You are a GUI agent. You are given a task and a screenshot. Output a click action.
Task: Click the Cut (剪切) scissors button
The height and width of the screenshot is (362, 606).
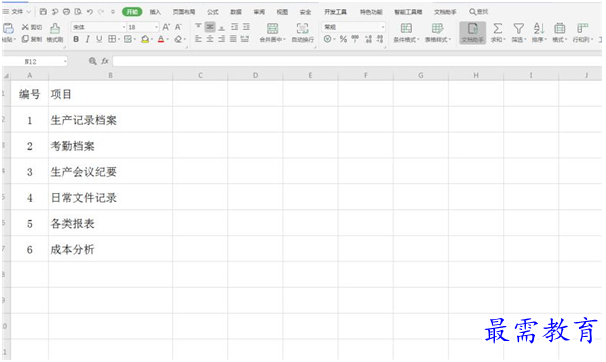pyautogui.click(x=32, y=27)
